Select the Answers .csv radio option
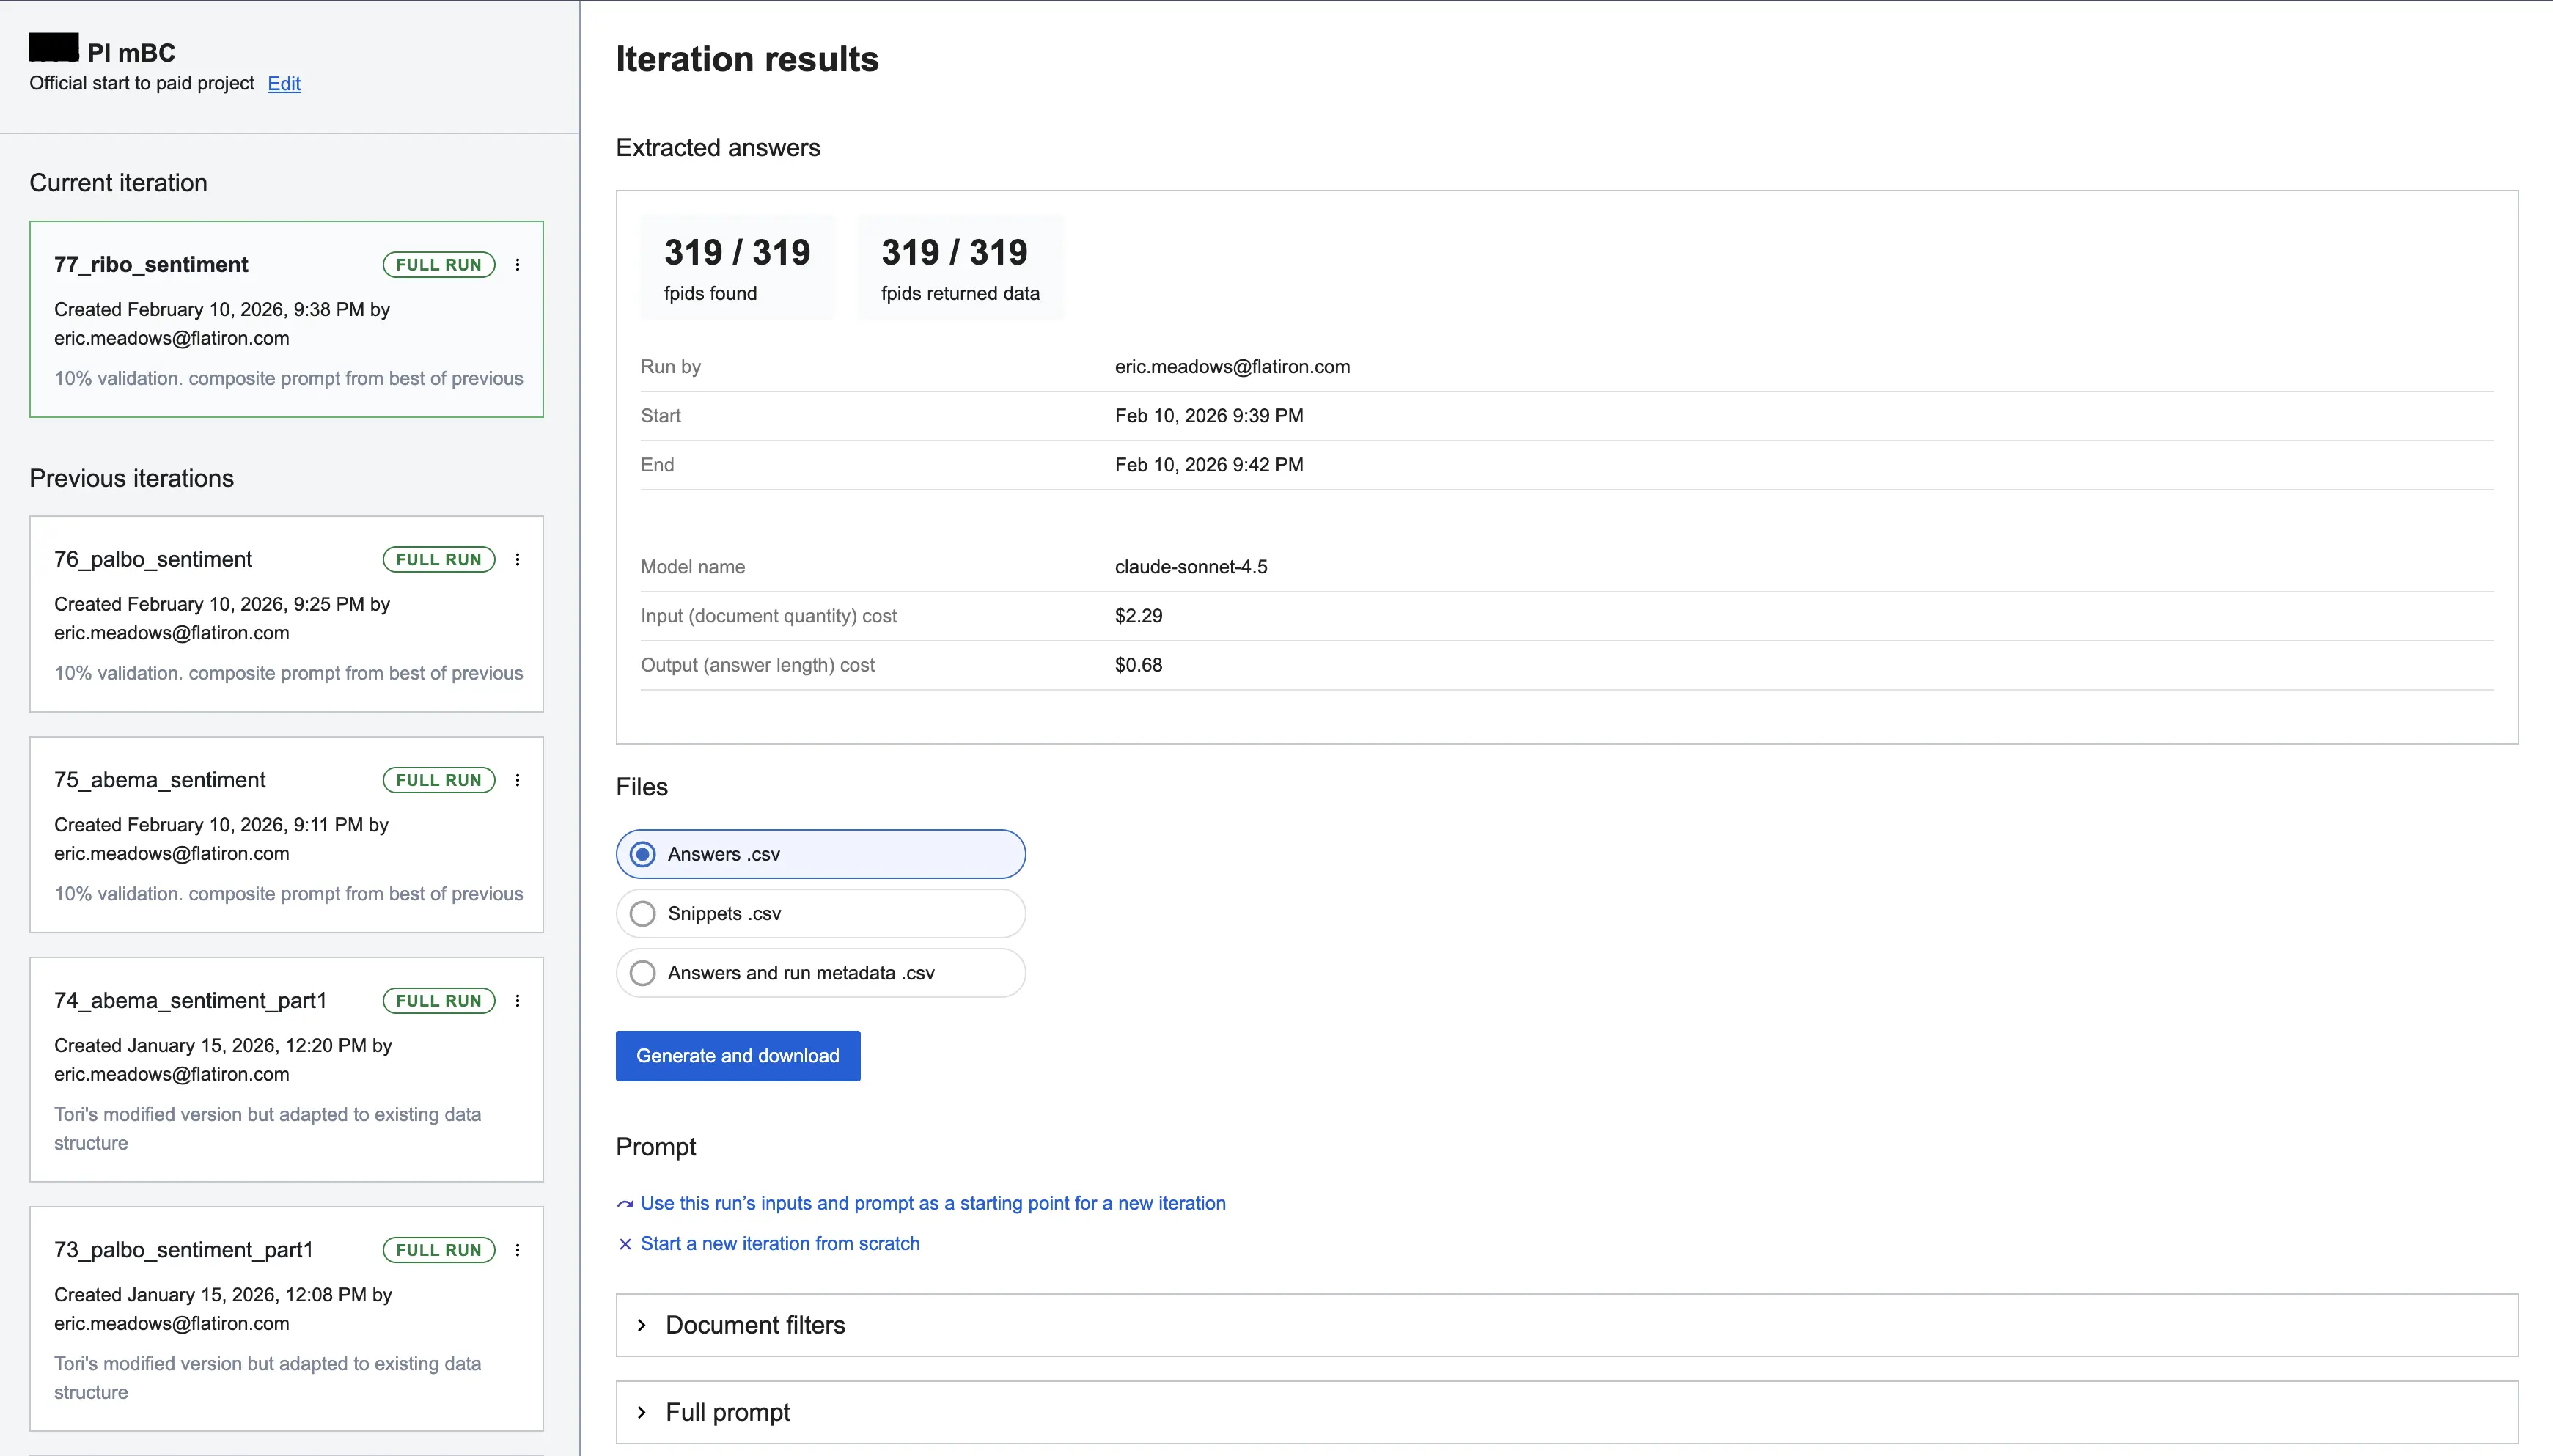Screen dimensions: 2553x1456 [643, 854]
